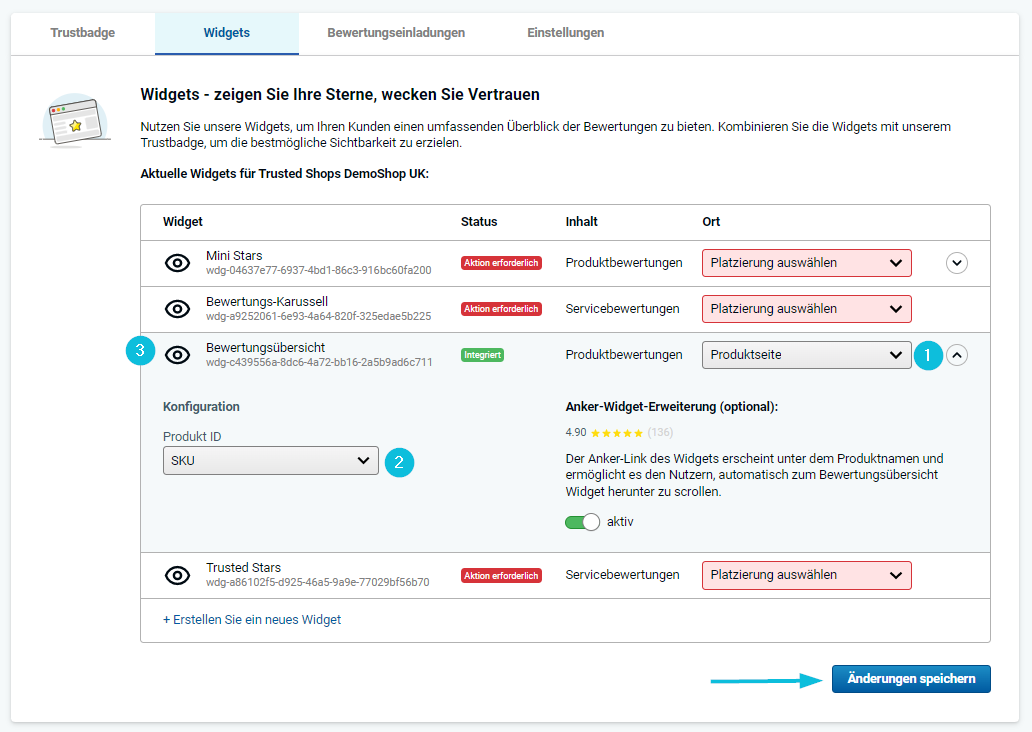Screen dimensions: 1032x732
Task: Open Platzierung auswählen dropdown for Bewertungs-Karussell
Action: tap(806, 309)
